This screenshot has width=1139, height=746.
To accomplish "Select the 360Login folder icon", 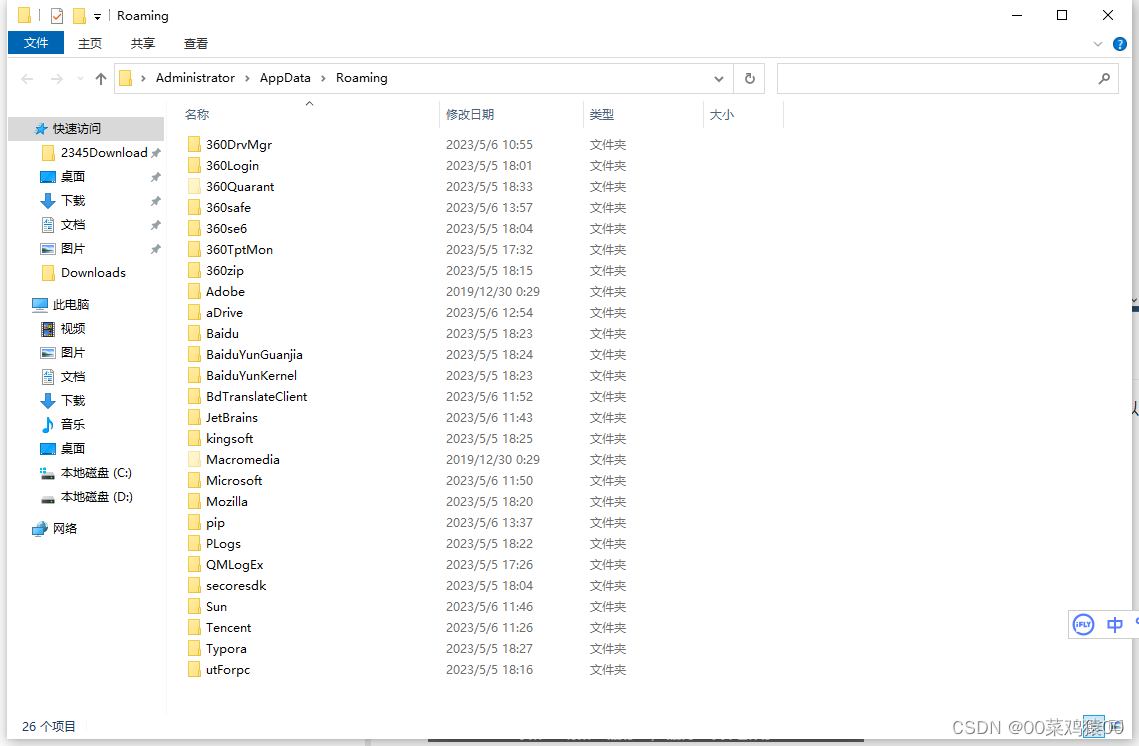I will (194, 166).
